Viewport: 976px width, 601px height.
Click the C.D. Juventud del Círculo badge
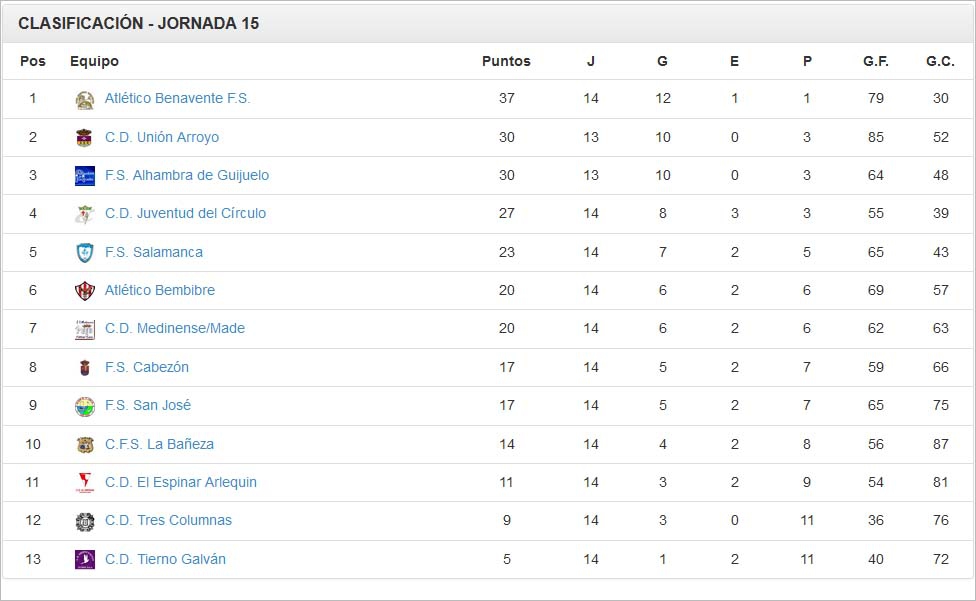pos(85,213)
